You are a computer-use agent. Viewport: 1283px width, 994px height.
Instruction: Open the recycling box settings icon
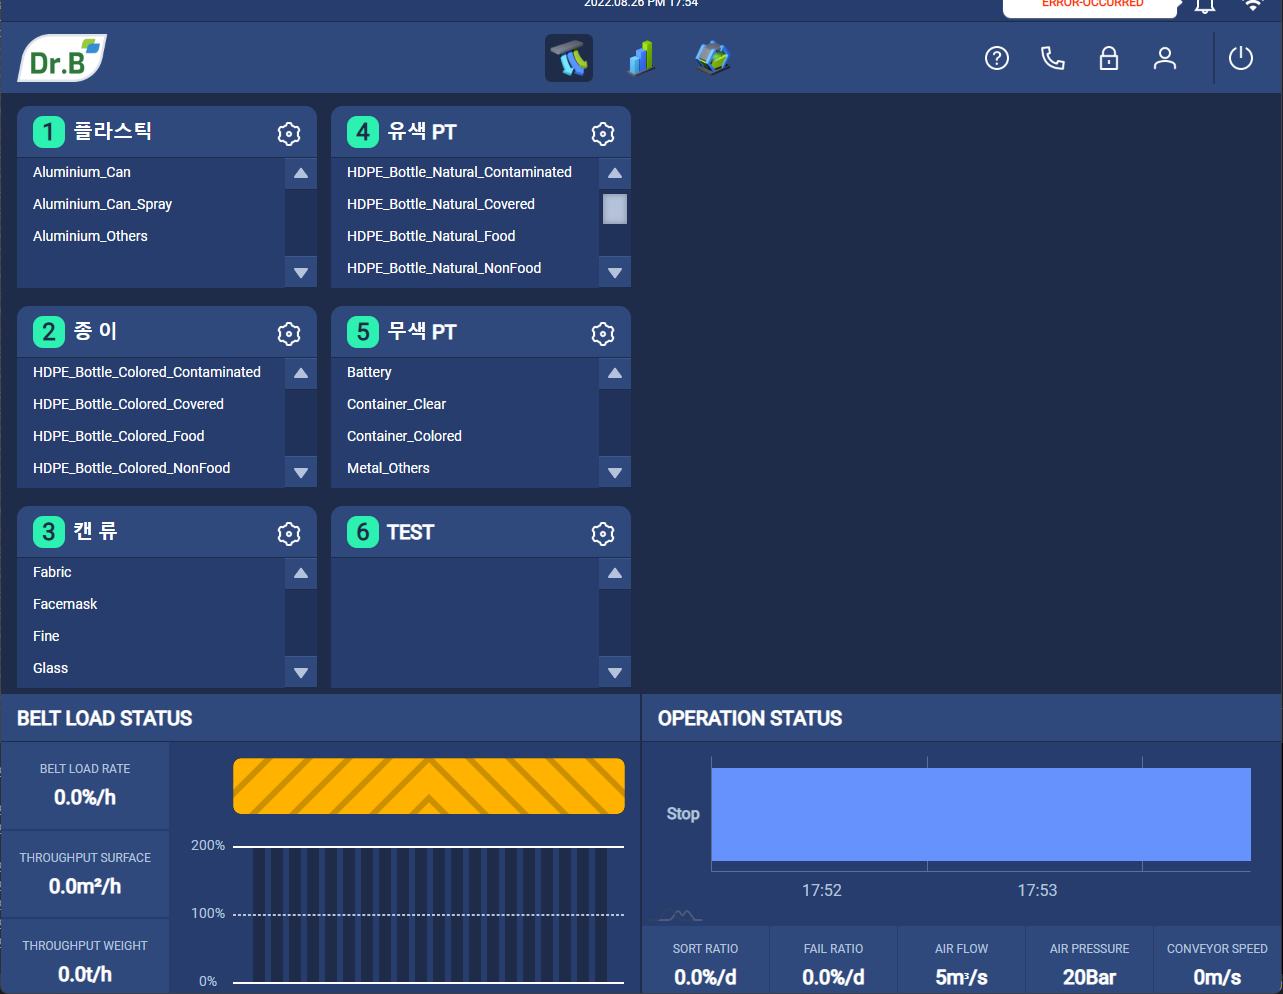pos(713,58)
